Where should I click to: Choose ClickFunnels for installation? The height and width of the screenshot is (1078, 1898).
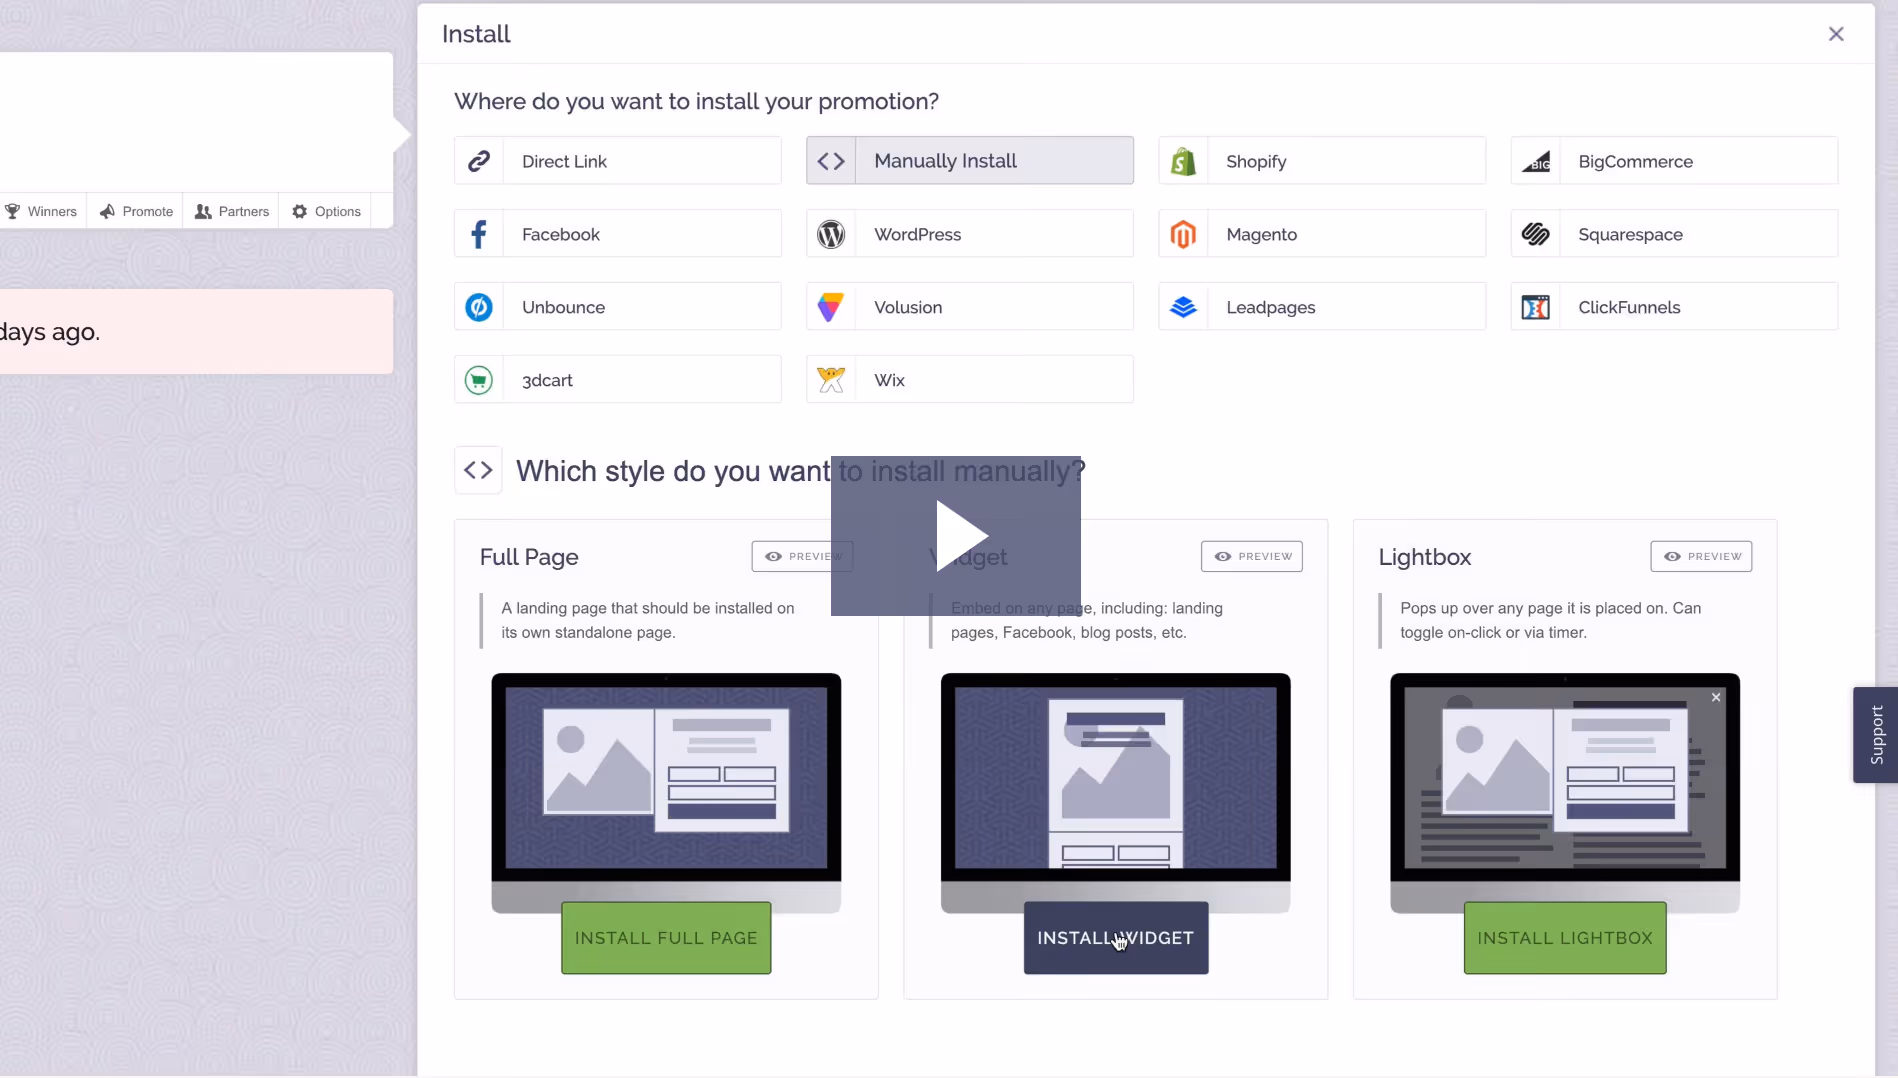(x=1672, y=306)
